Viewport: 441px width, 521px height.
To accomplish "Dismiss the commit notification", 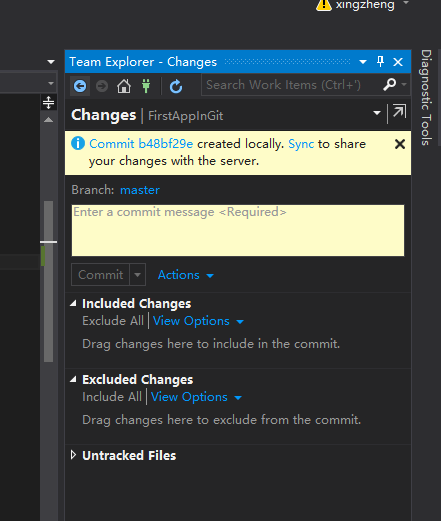I will coord(400,144).
